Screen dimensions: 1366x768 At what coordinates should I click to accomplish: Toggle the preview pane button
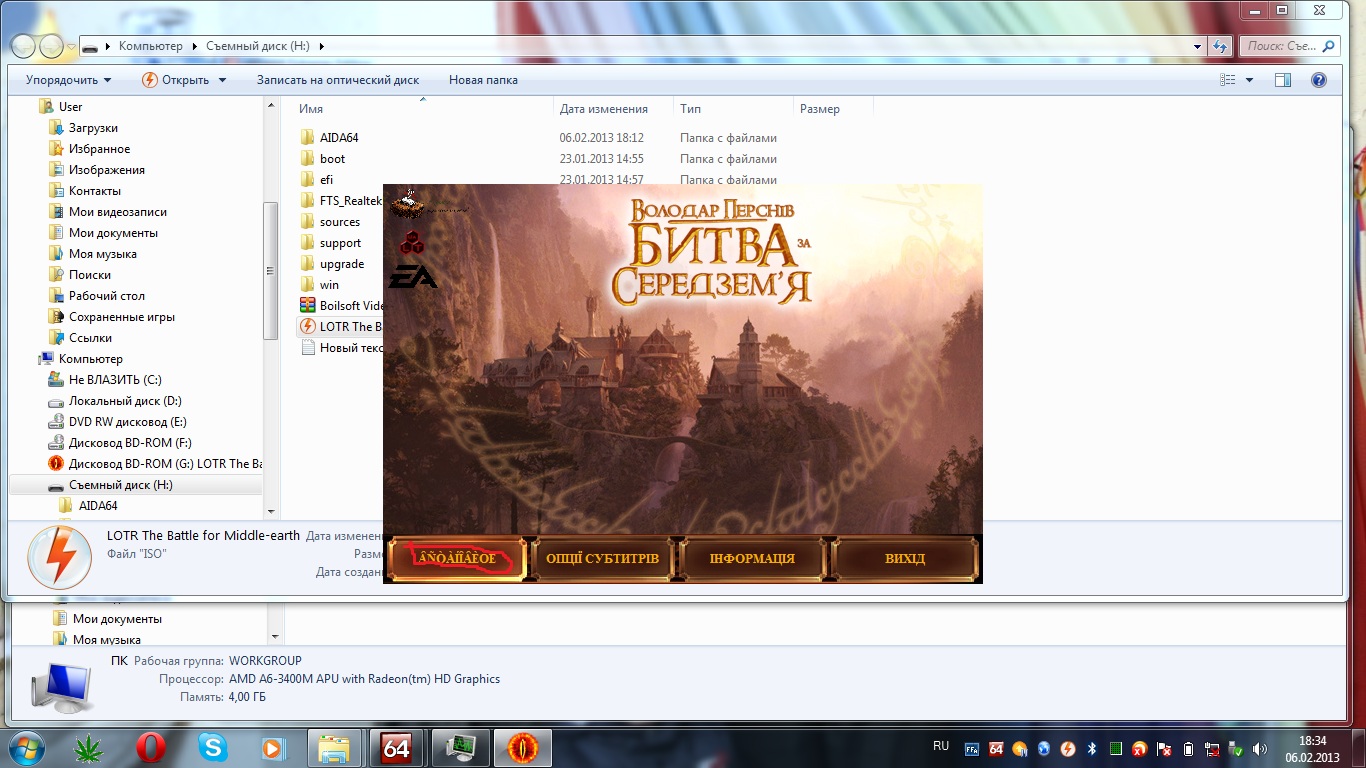[1283, 80]
